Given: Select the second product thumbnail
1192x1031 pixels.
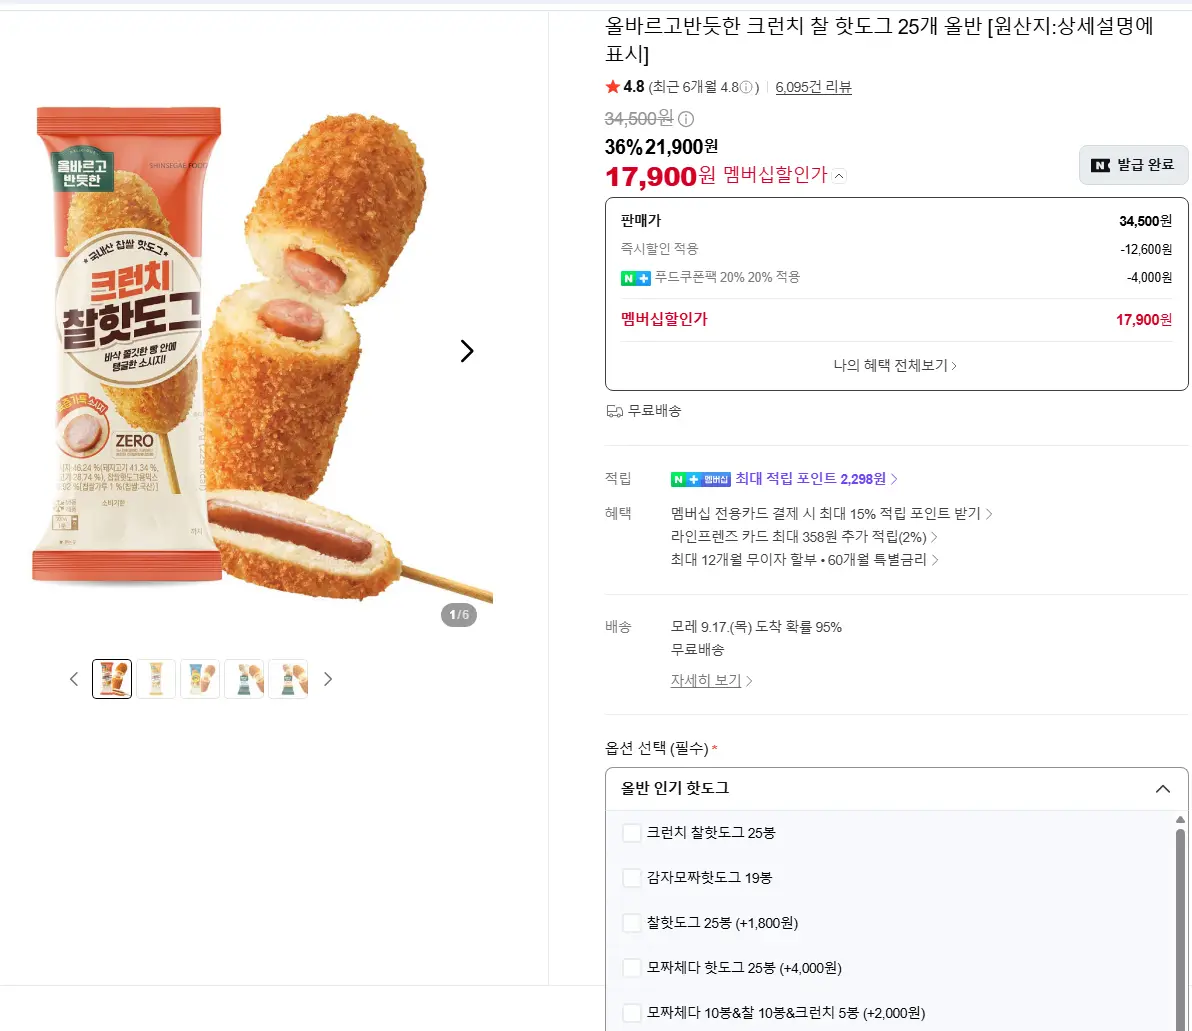Looking at the screenshot, I should coord(156,679).
